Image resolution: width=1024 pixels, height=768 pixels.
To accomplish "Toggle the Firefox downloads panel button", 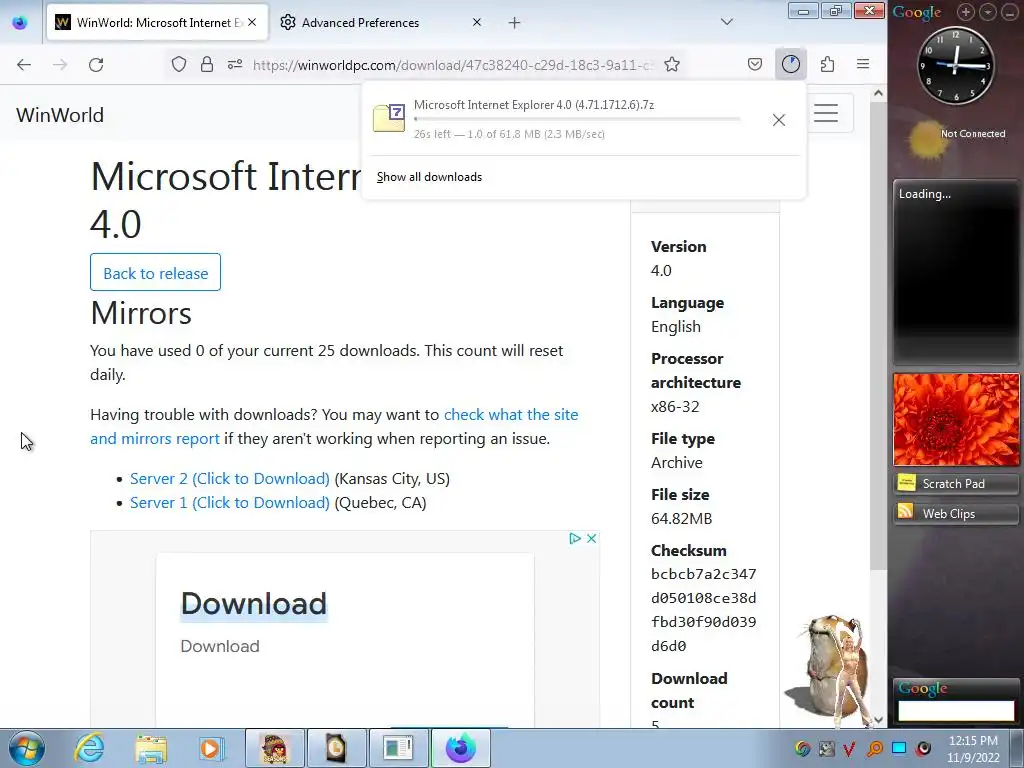I will point(791,64).
